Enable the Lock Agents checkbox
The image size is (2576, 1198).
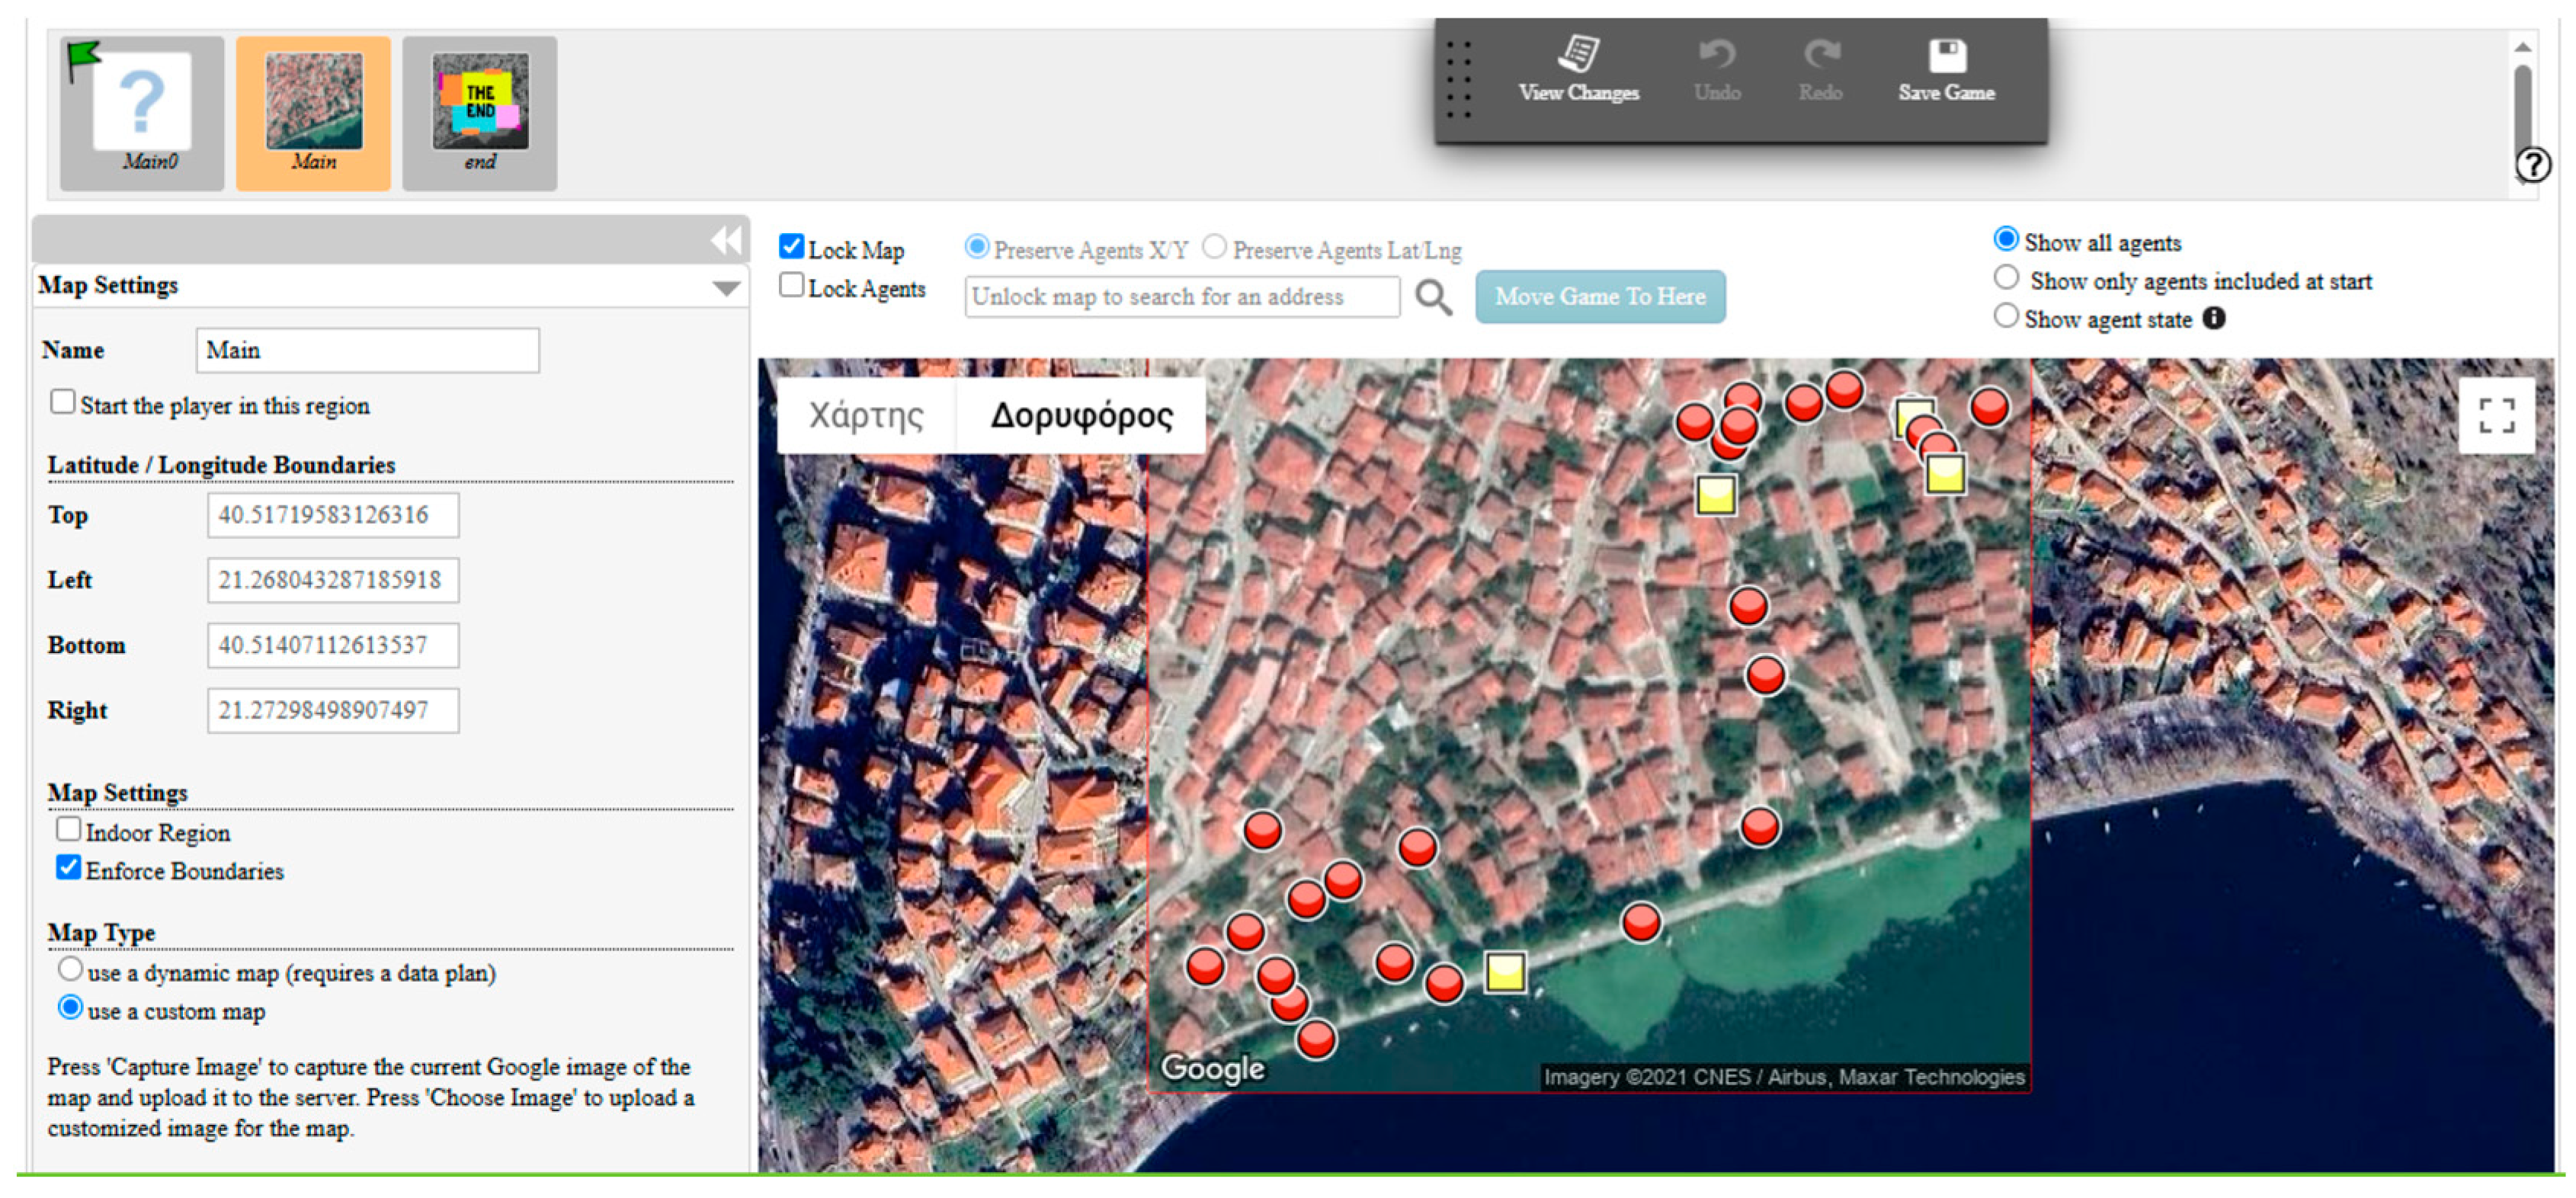click(x=792, y=286)
